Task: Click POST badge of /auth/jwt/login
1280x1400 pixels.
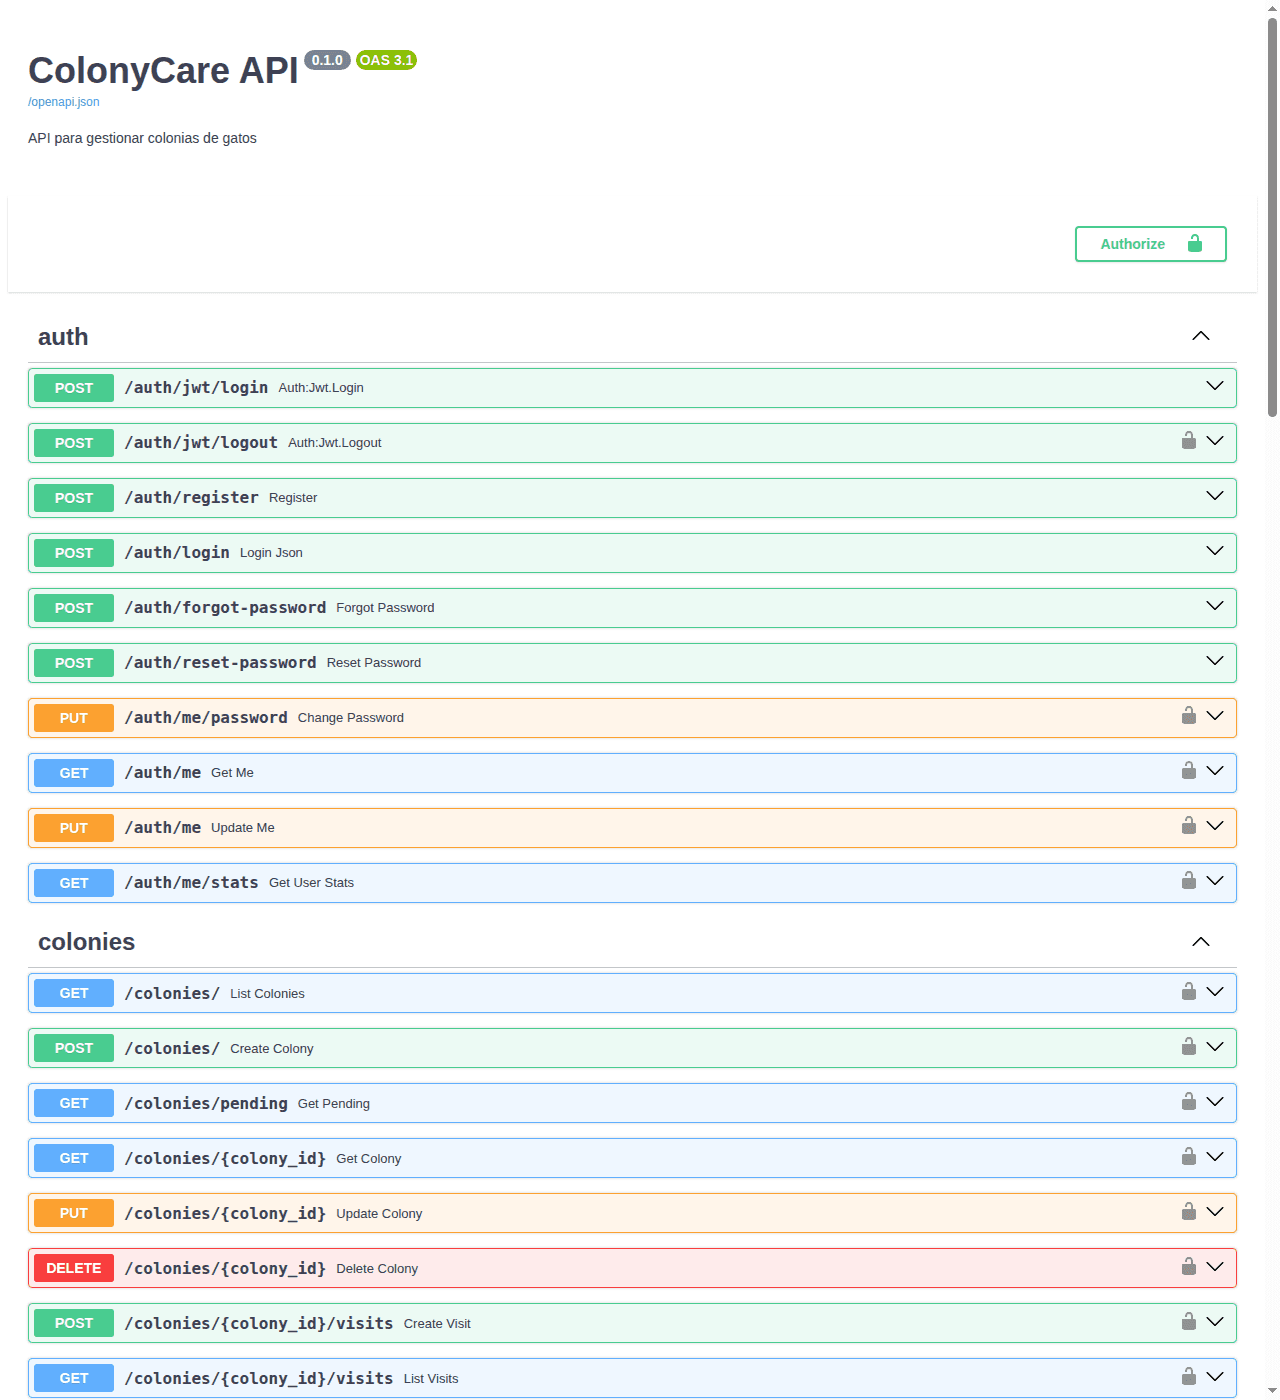Action: point(74,388)
